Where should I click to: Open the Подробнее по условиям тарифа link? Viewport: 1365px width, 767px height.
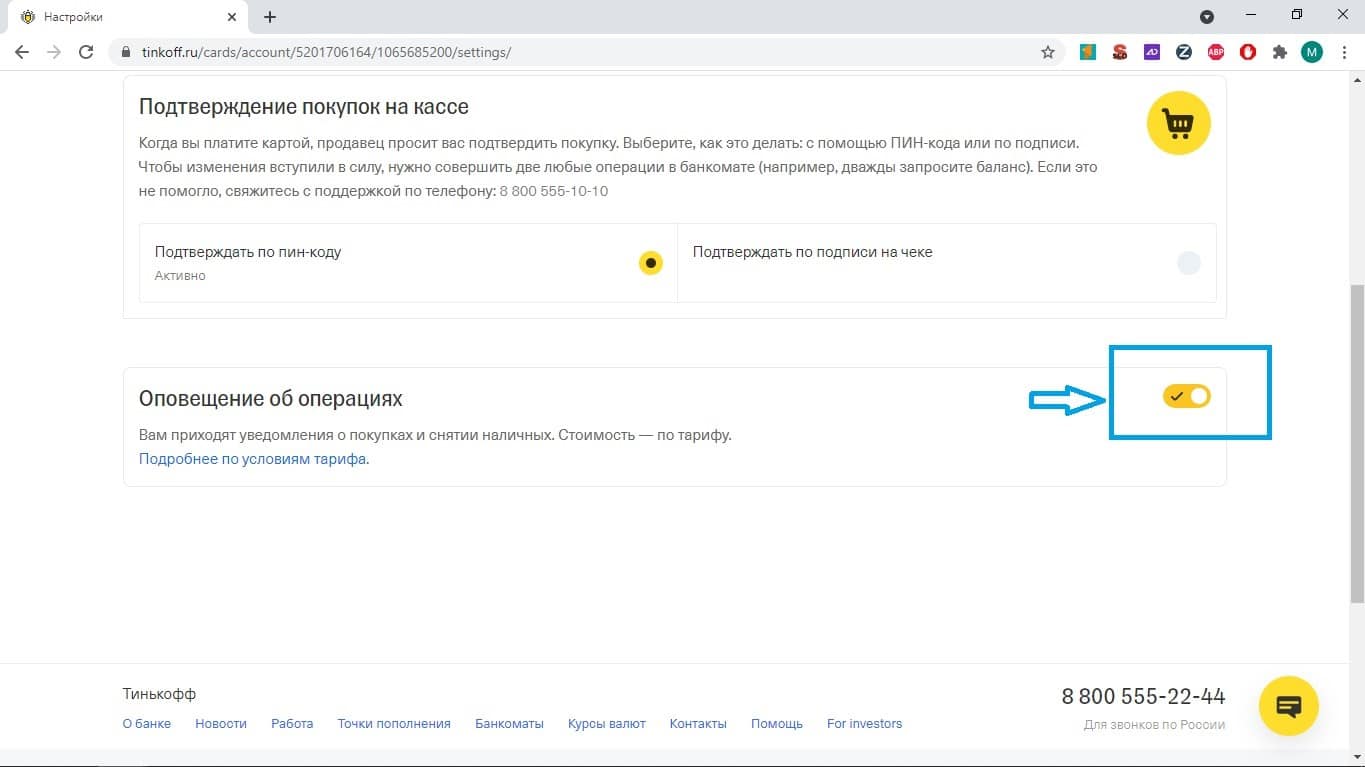[252, 460]
